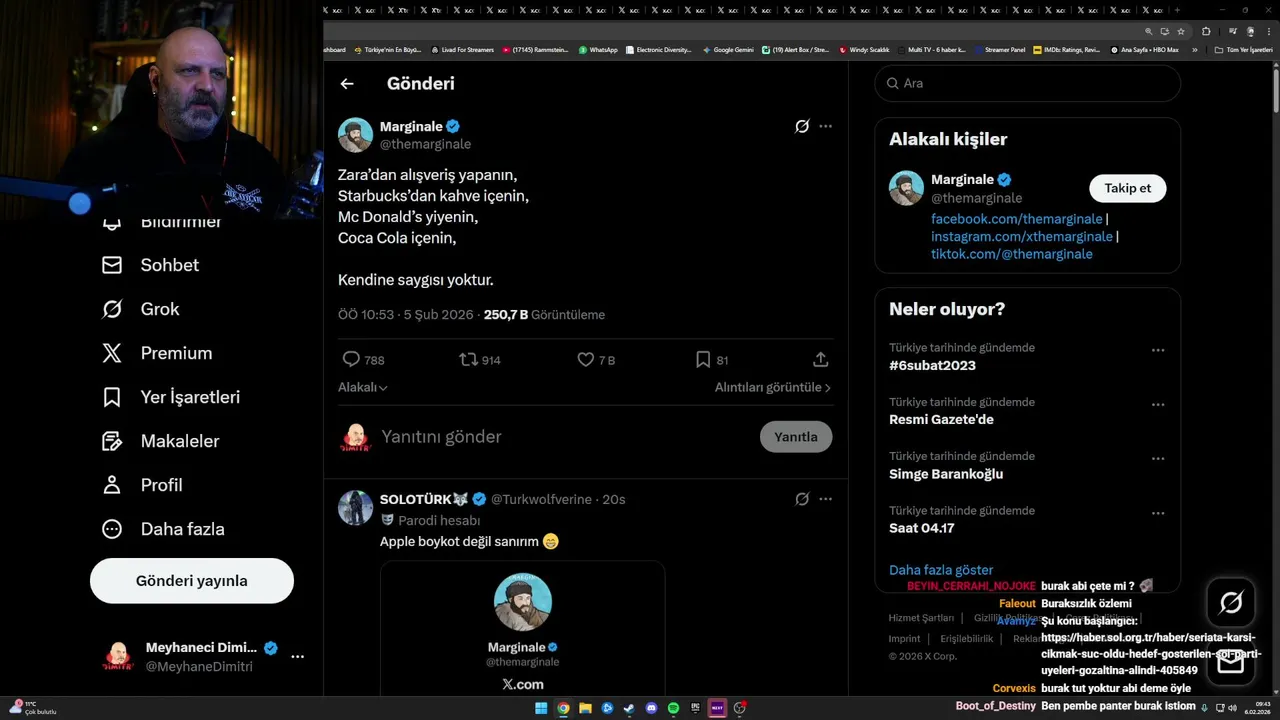Viewport: 1280px width, 720px height.
Task: Click the reply icon showing 788
Action: (x=351, y=359)
